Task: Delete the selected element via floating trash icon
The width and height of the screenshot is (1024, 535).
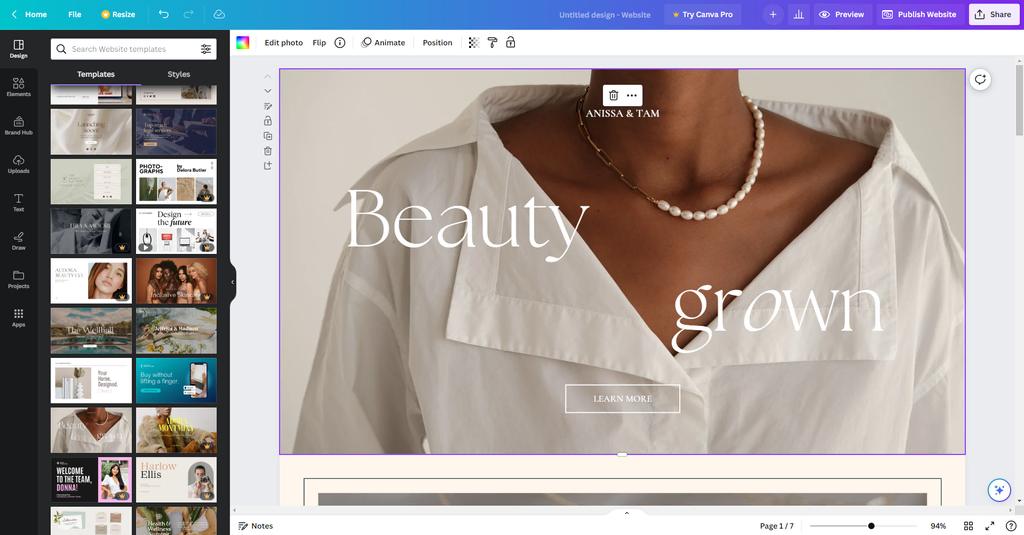Action: (x=613, y=95)
